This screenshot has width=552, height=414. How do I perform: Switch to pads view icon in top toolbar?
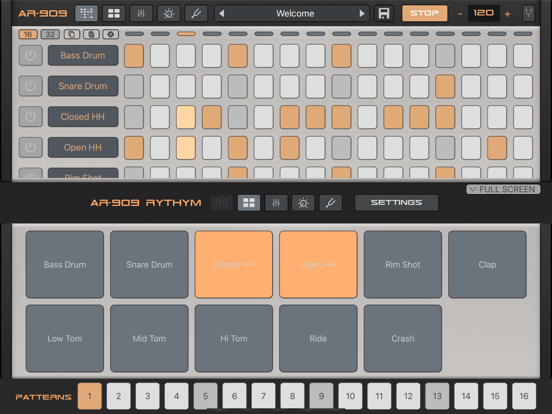114,13
